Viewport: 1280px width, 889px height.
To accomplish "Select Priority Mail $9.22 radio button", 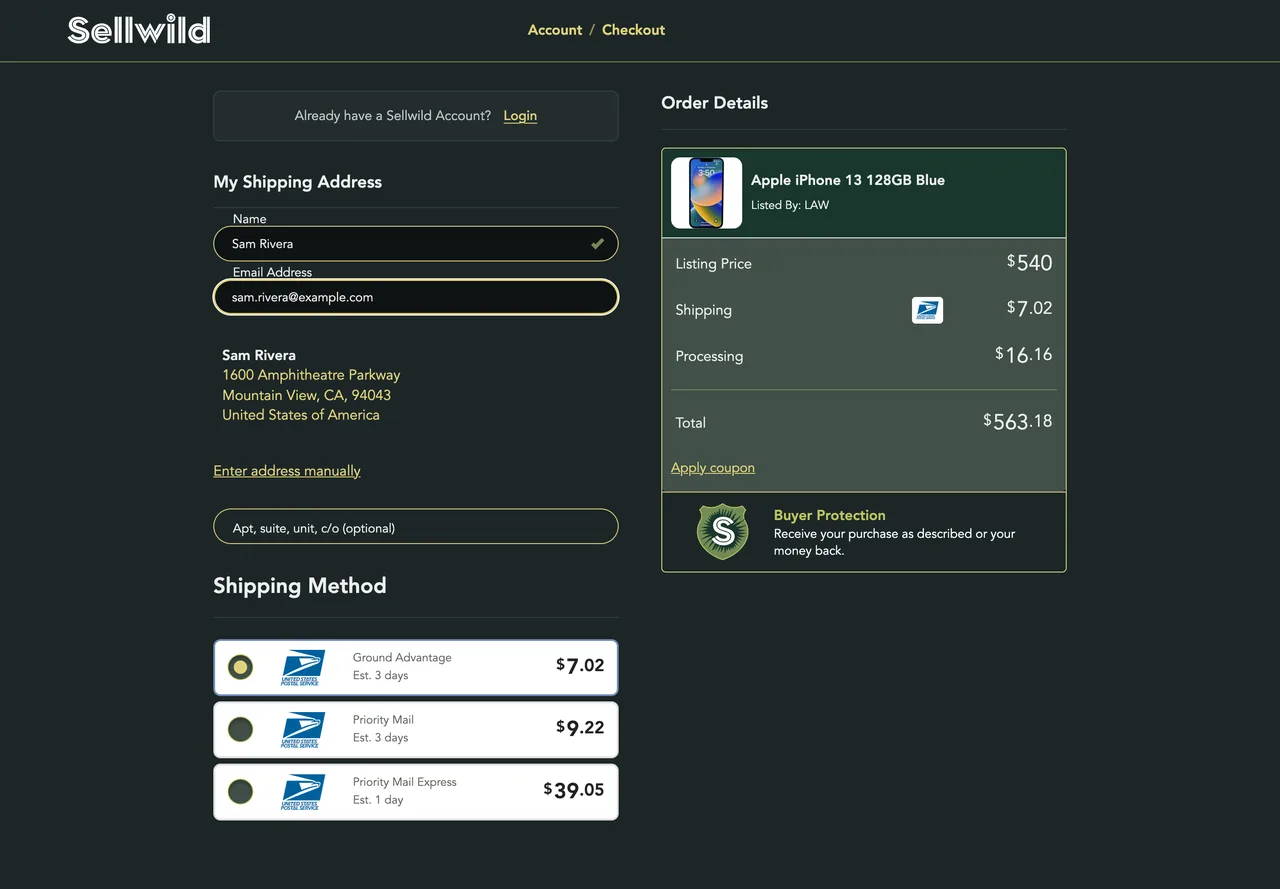I will [x=240, y=730].
